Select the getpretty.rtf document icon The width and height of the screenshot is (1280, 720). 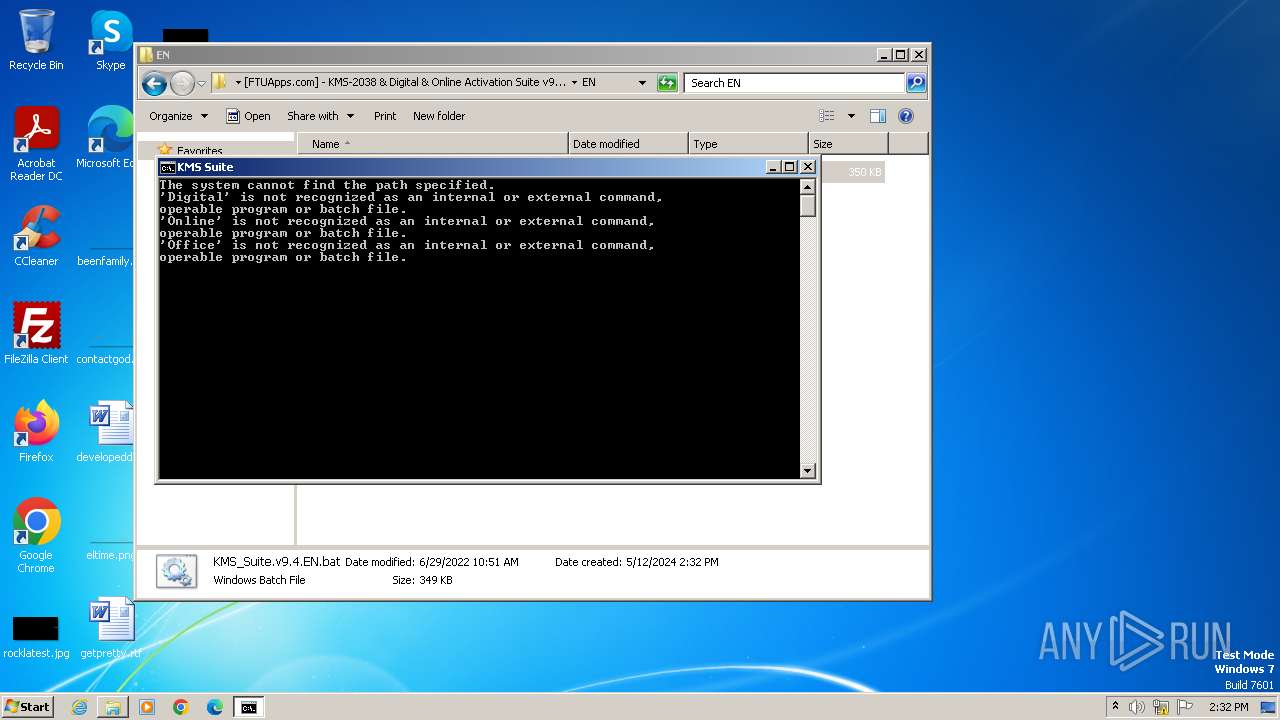pos(110,628)
